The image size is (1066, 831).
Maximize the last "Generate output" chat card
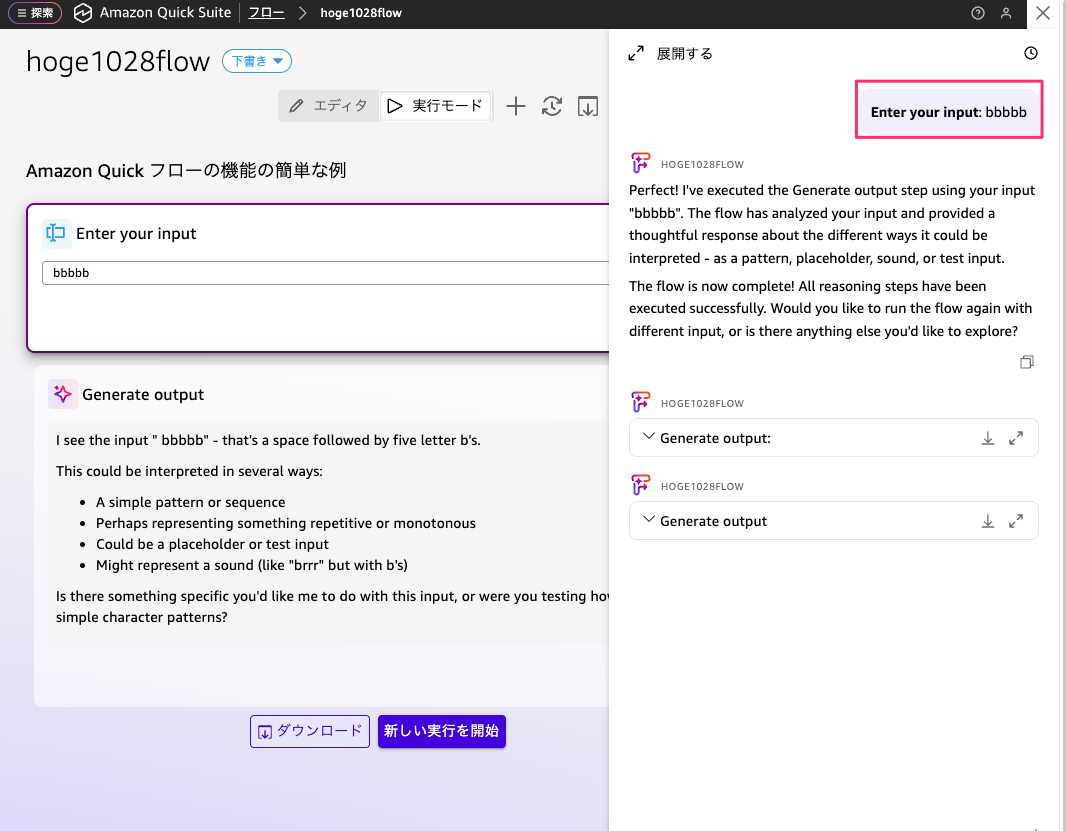1016,521
